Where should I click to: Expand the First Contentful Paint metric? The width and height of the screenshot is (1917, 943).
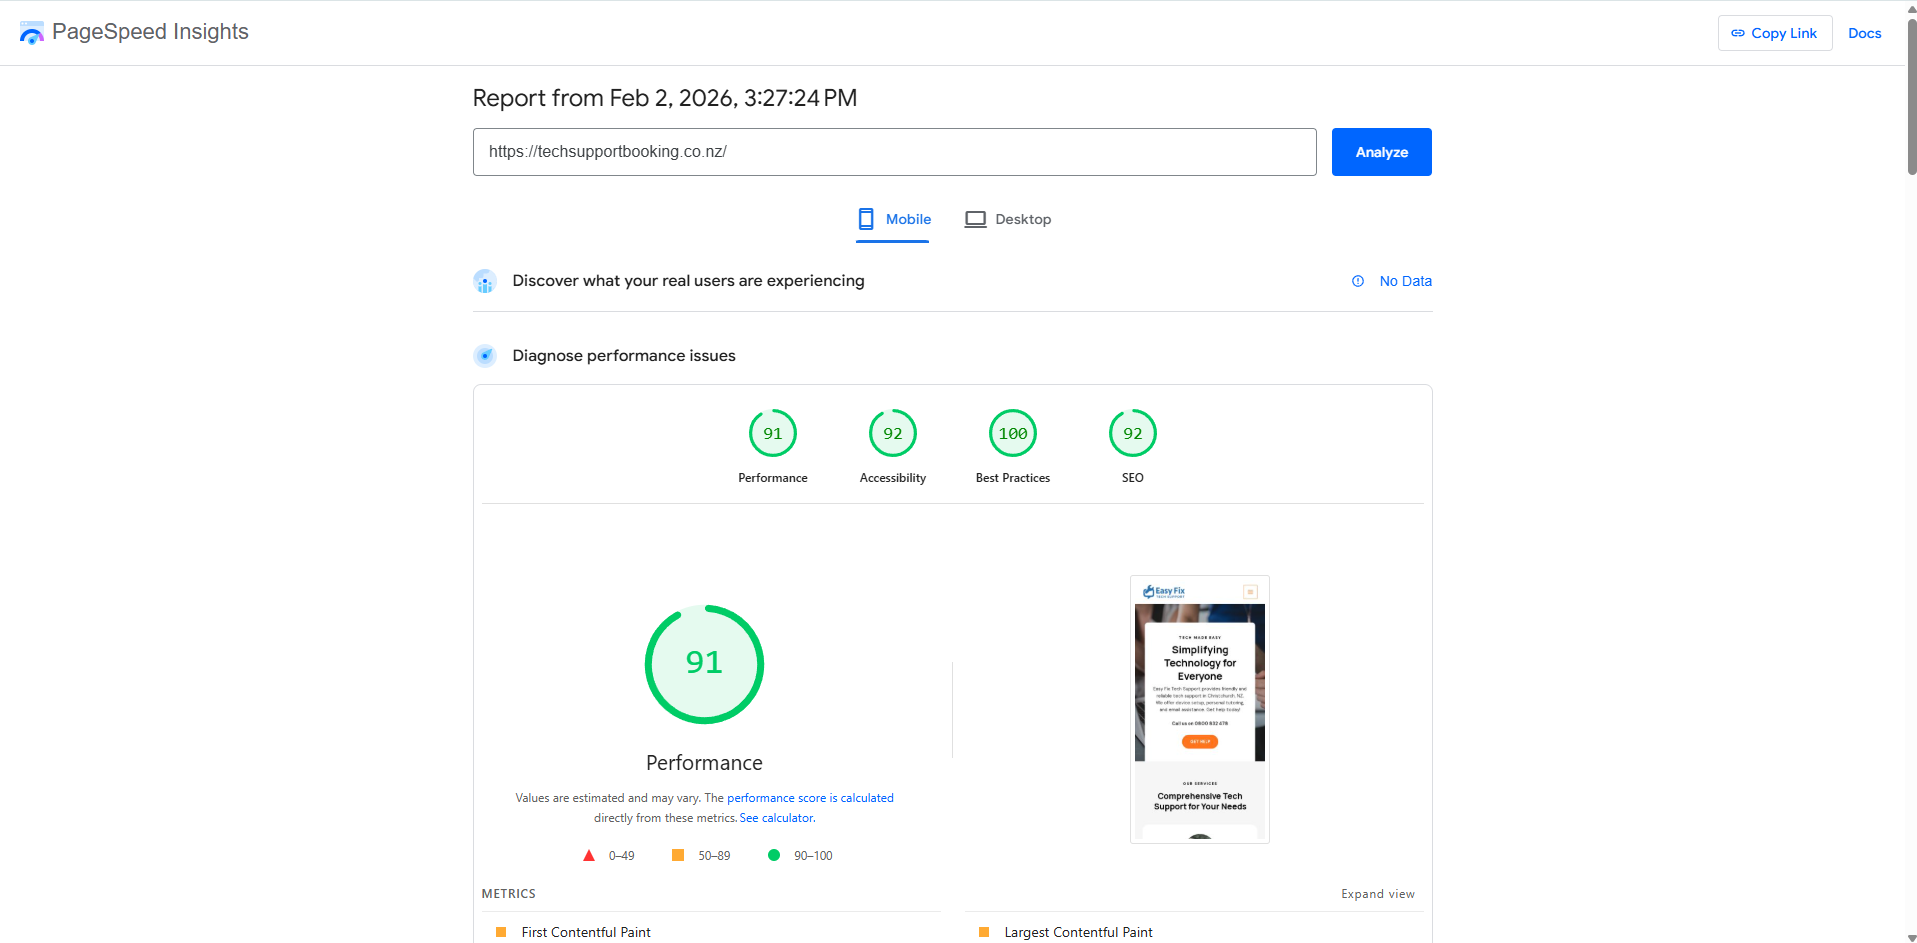tap(586, 932)
